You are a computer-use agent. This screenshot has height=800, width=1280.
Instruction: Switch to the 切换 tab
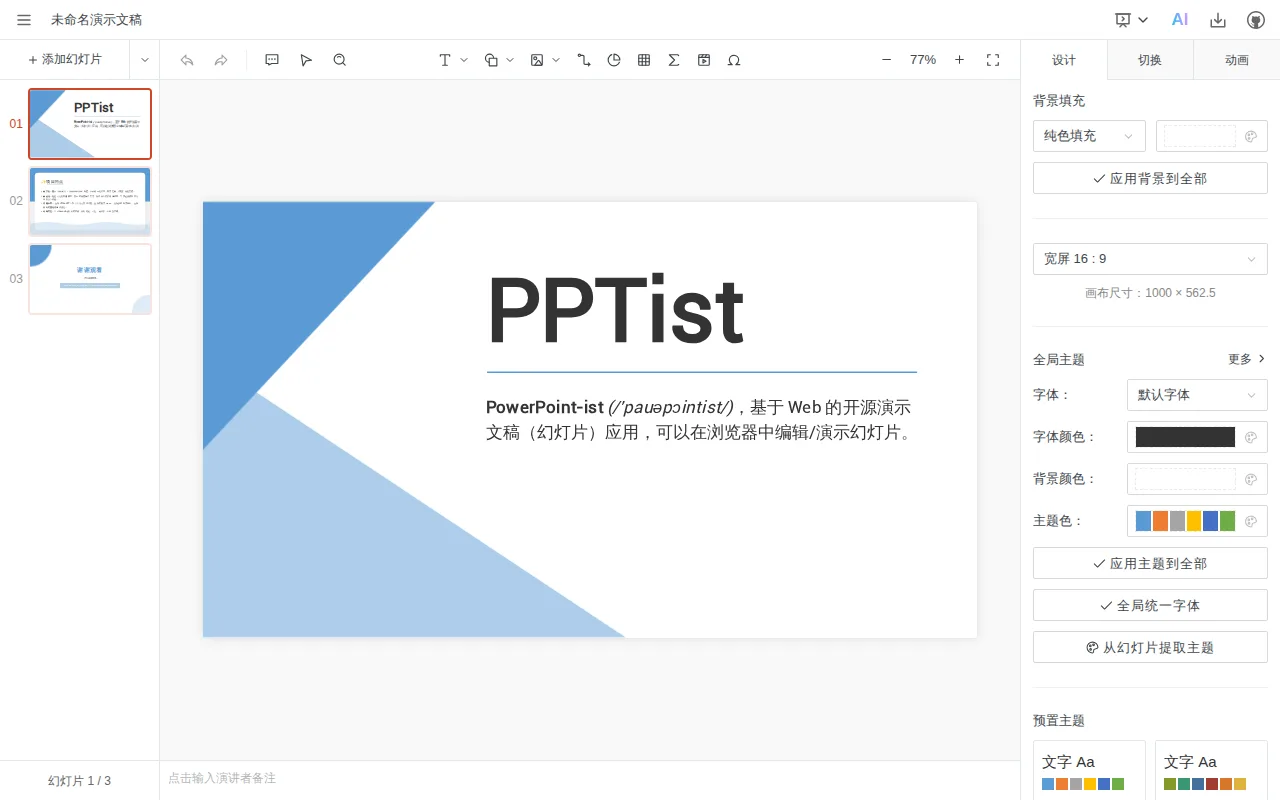[1150, 60]
